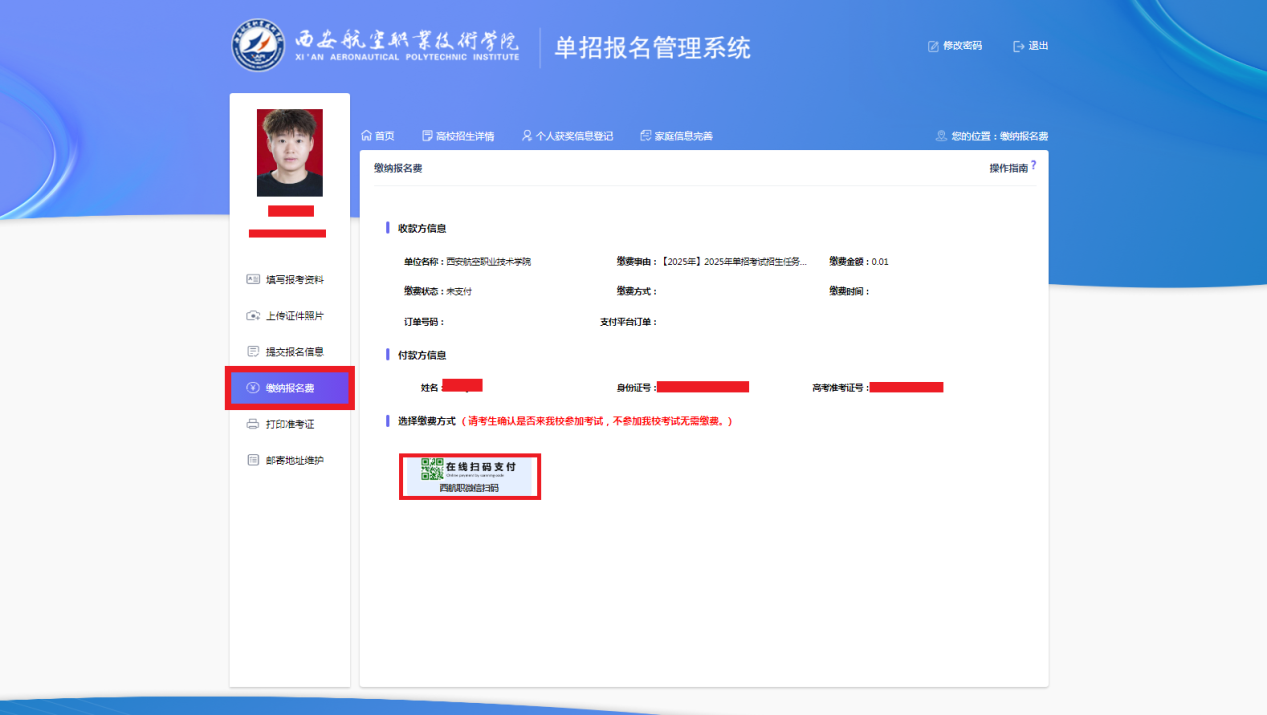Click the camera icon for 上传证件照片

[253, 316]
